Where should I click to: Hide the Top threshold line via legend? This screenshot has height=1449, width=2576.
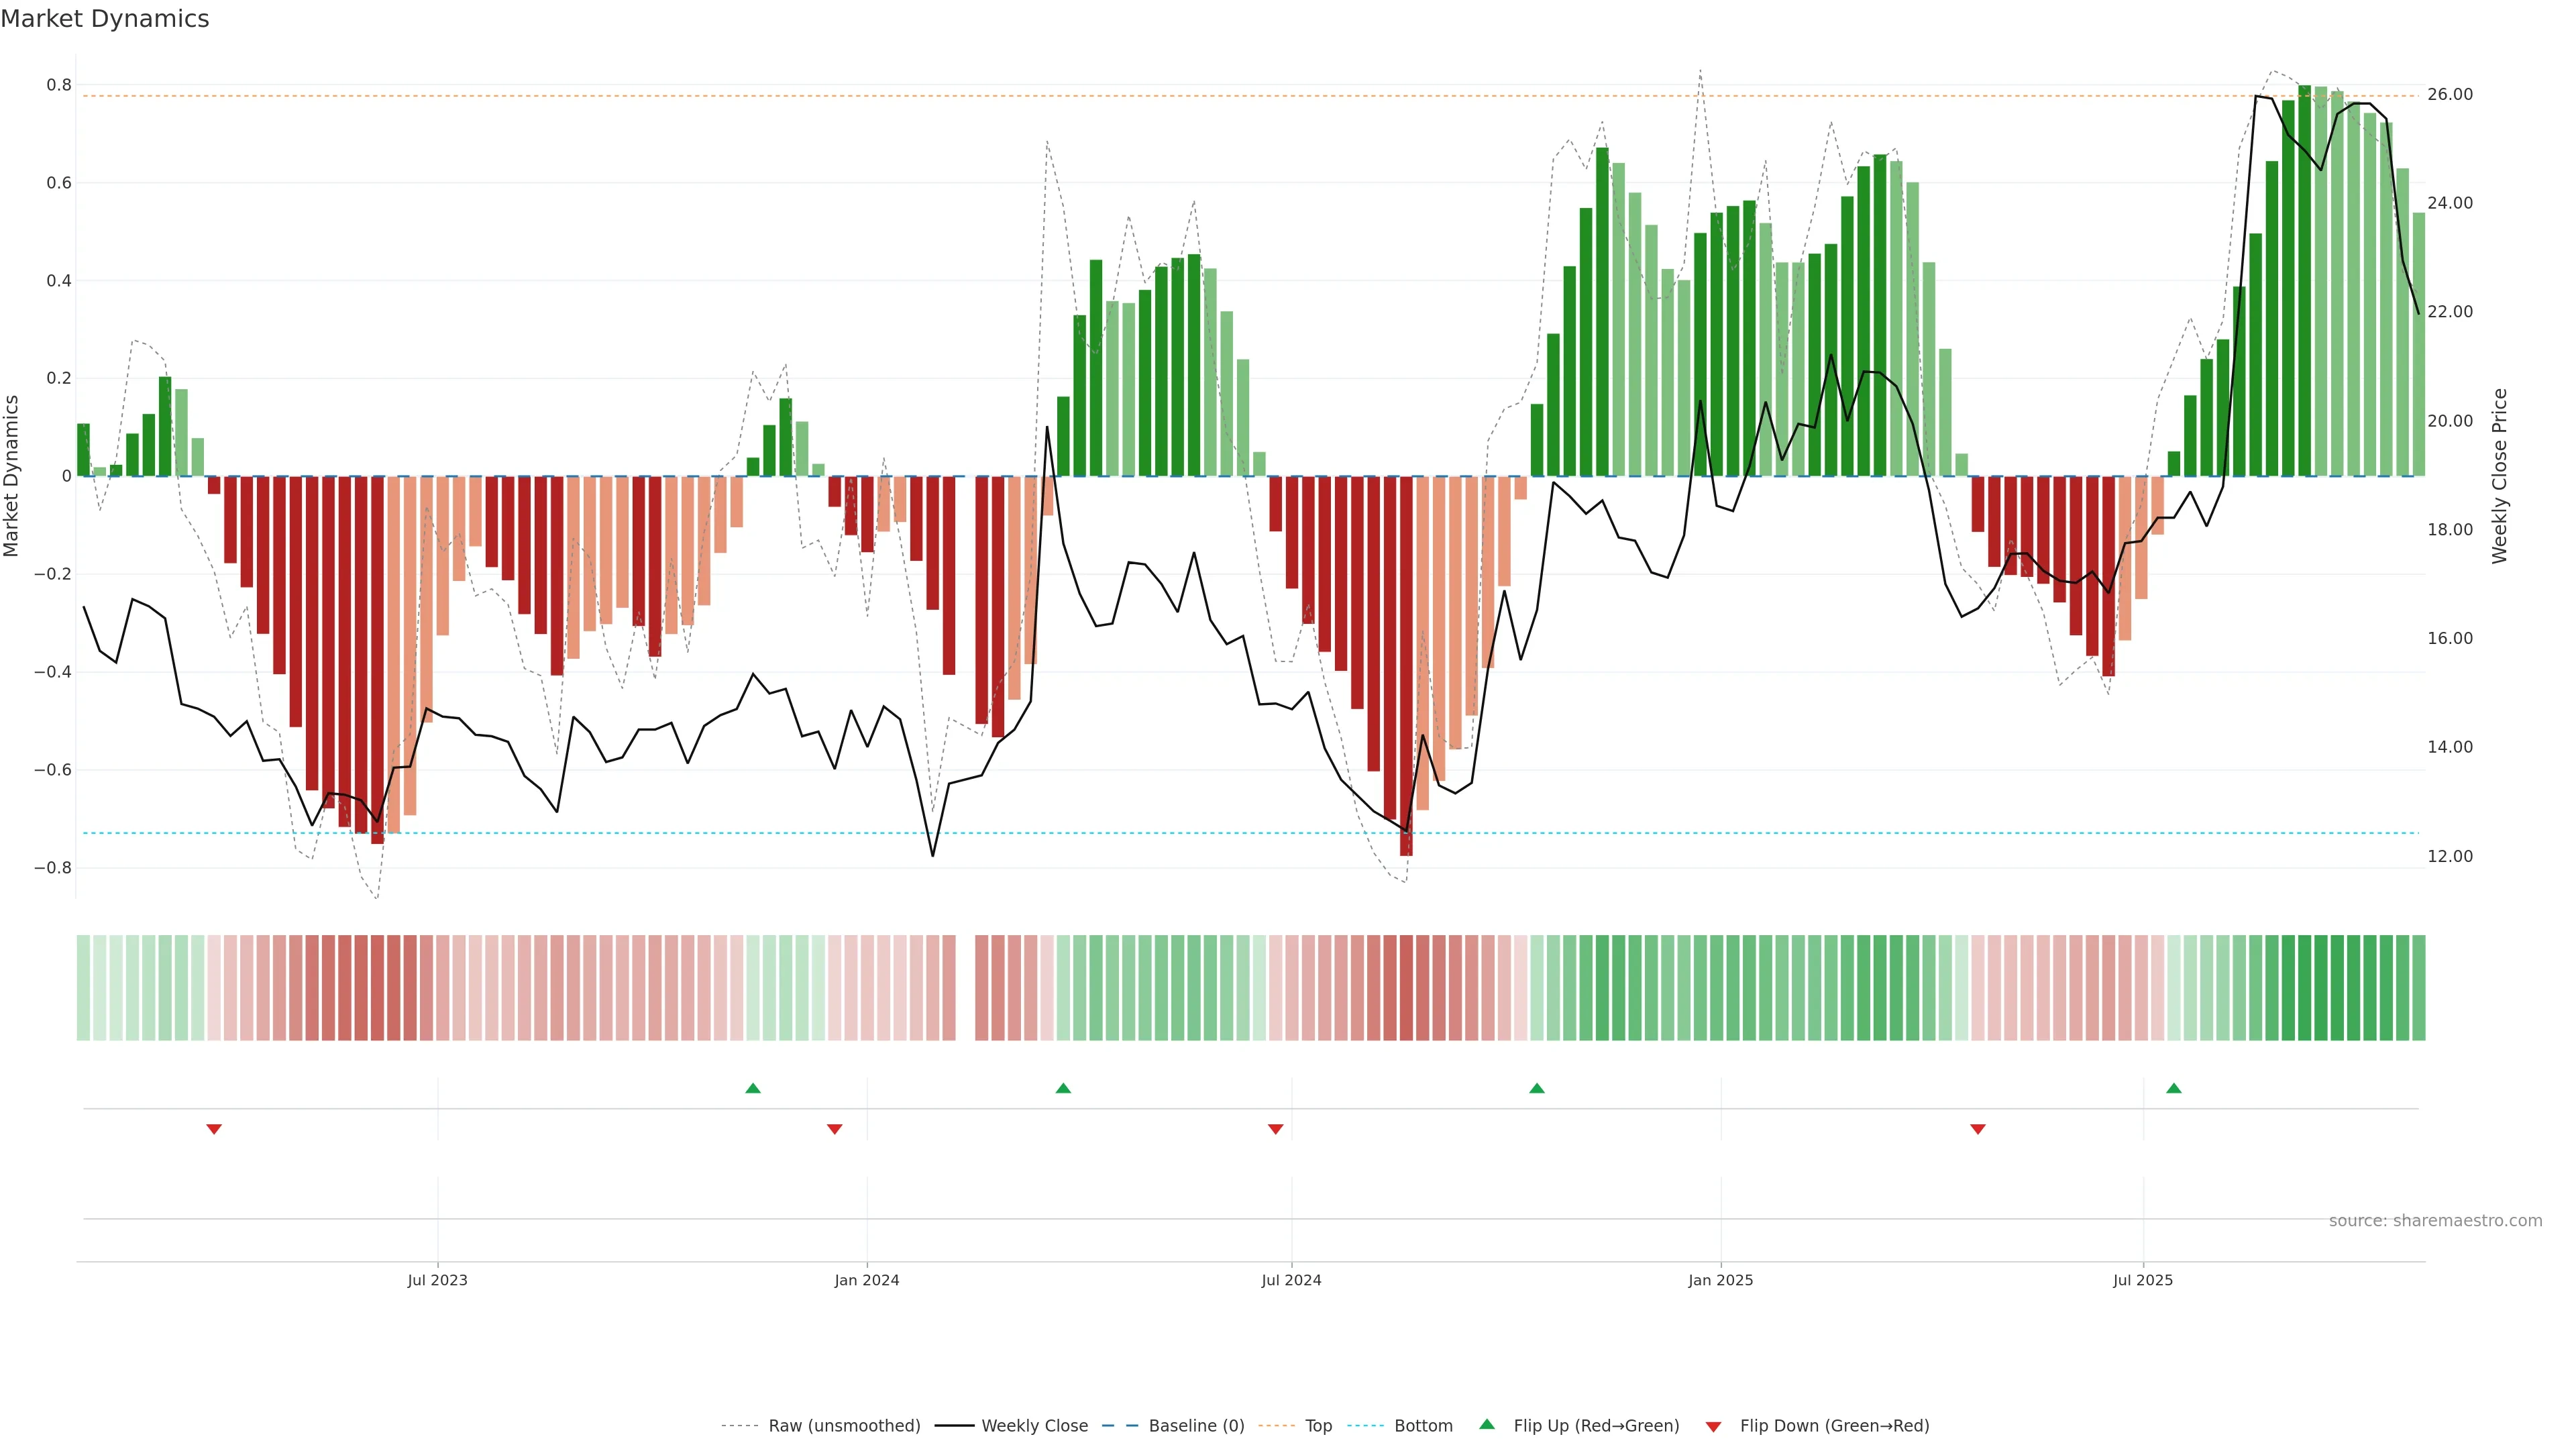[1318, 1426]
